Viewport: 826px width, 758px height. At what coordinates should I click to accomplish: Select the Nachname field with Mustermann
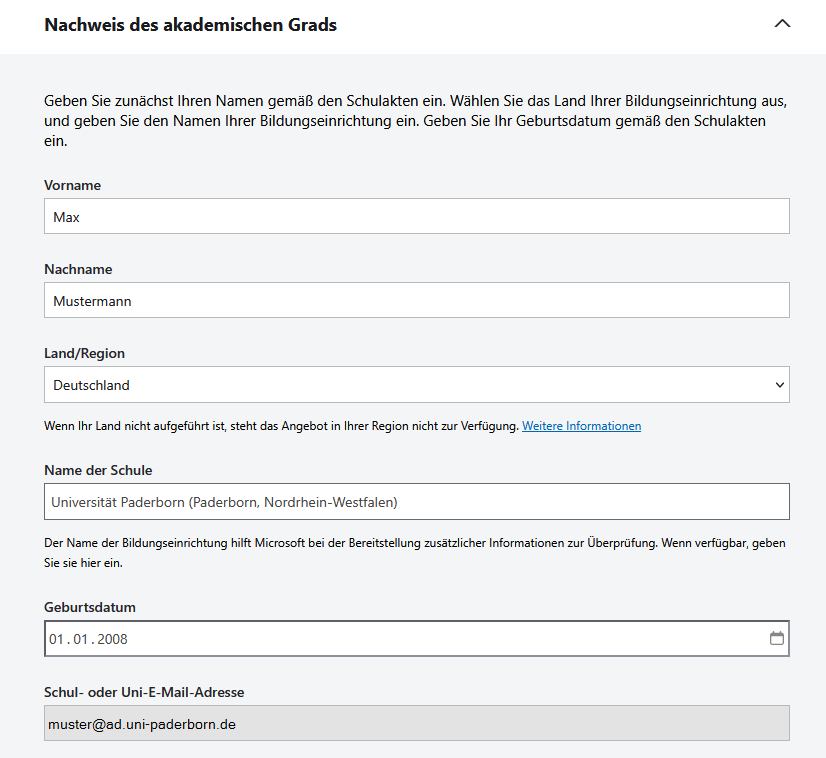pyautogui.click(x=416, y=300)
